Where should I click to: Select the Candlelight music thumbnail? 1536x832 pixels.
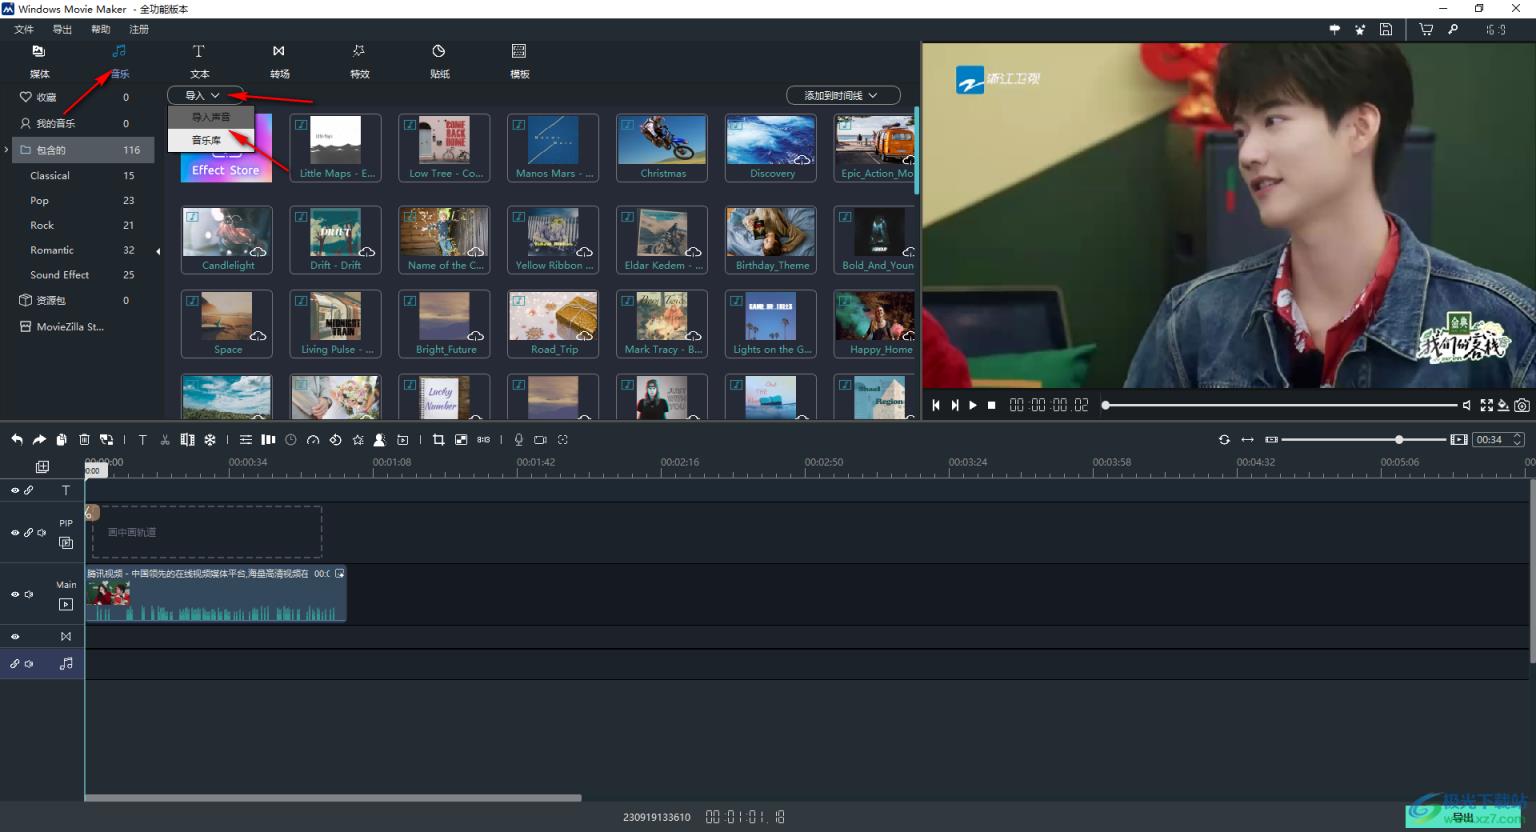pyautogui.click(x=227, y=240)
